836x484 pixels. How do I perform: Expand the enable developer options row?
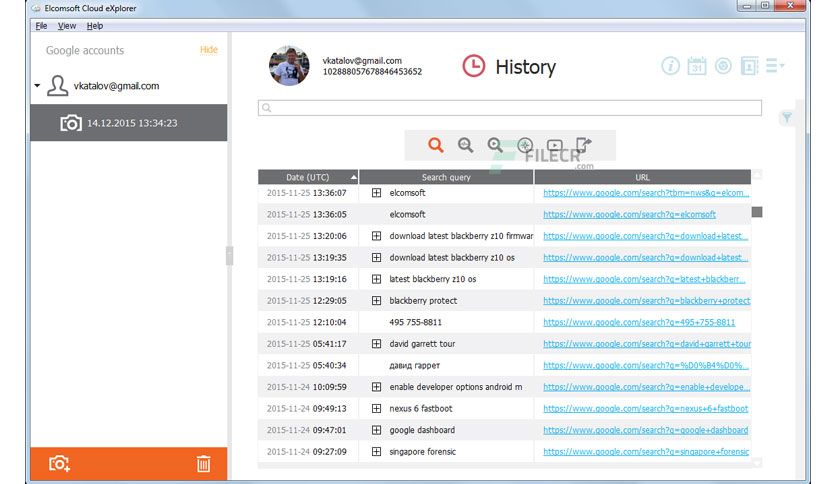(376, 387)
